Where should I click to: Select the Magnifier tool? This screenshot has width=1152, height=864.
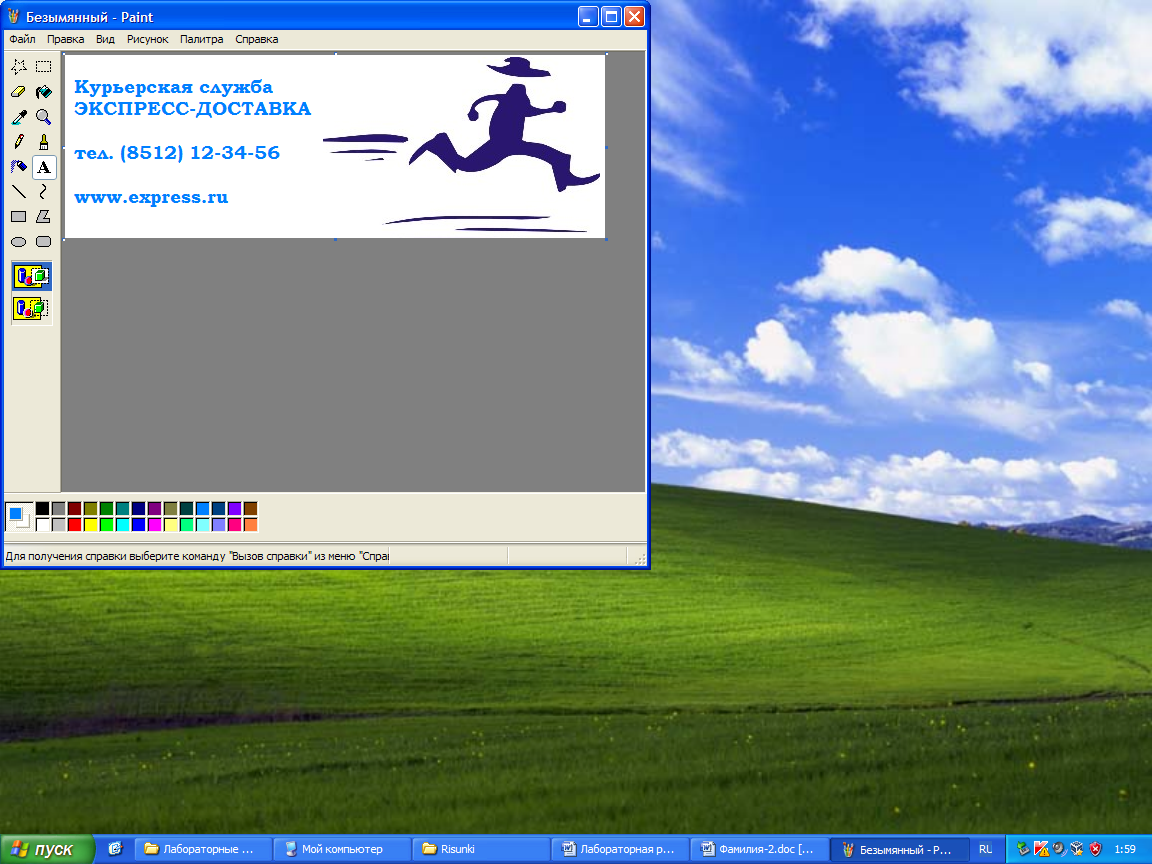click(x=44, y=117)
